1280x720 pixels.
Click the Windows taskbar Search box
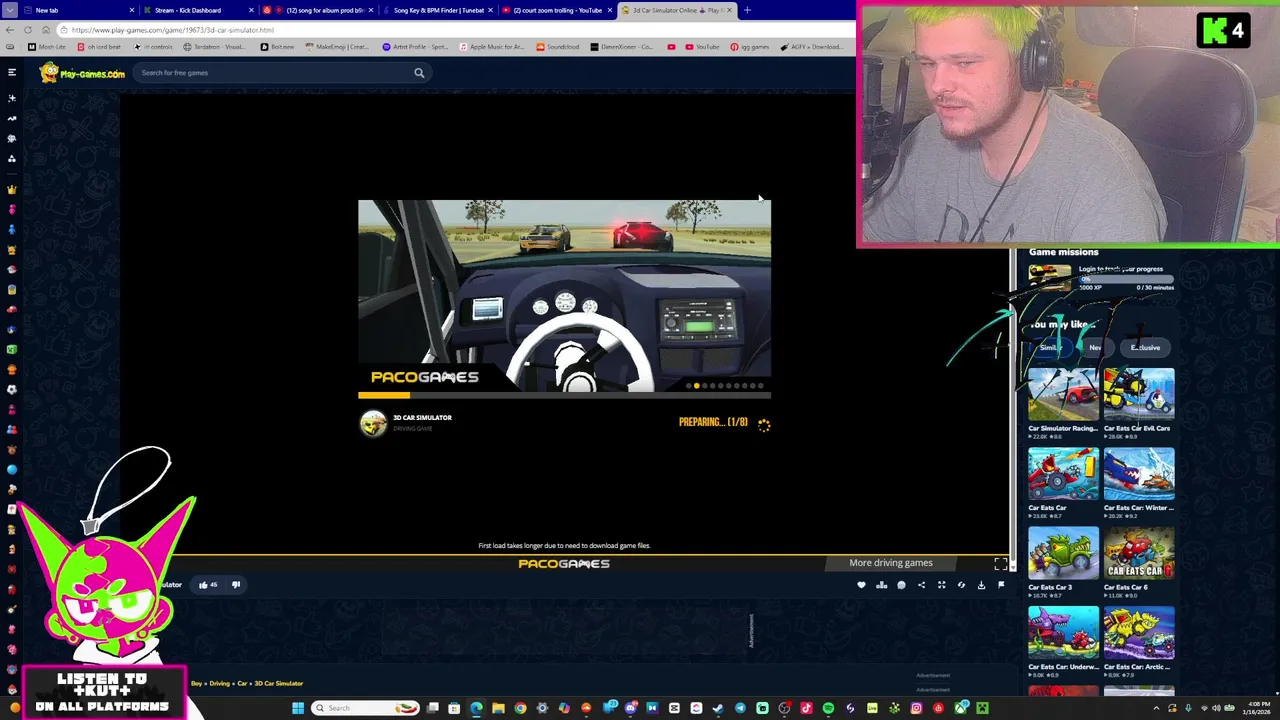pos(365,708)
